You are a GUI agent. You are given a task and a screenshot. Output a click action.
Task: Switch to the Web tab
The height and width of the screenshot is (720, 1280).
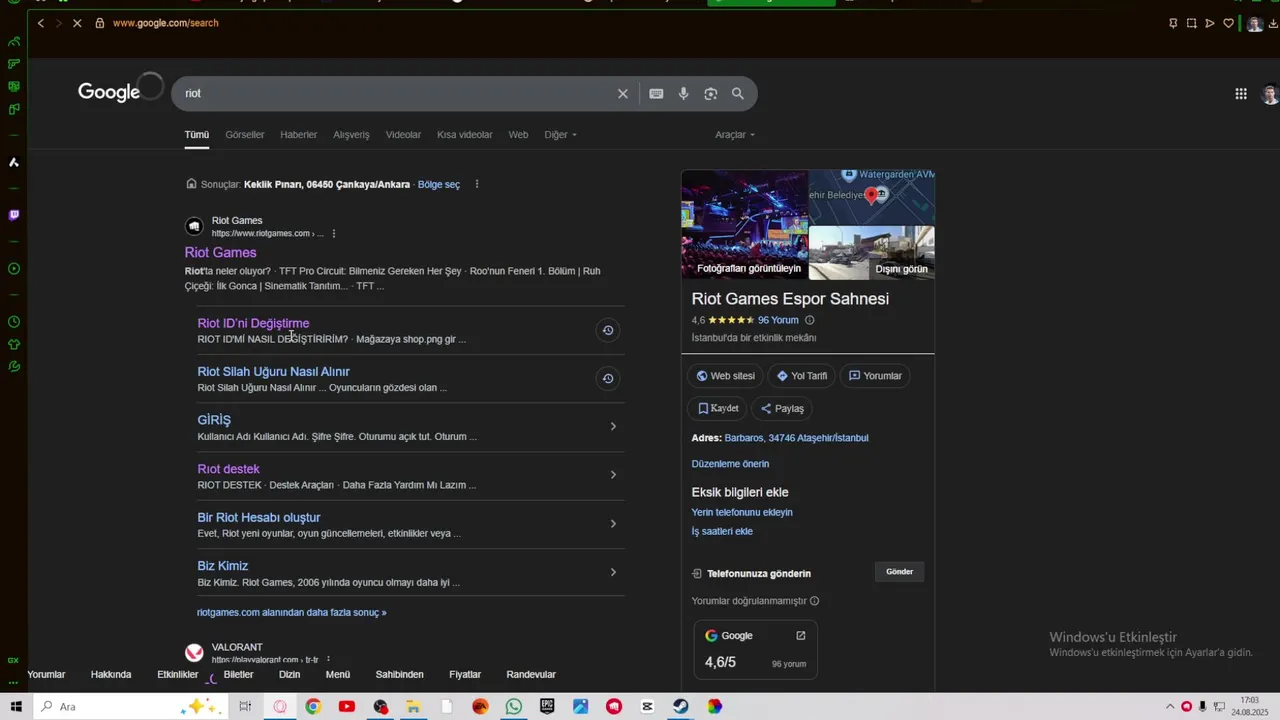[518, 134]
